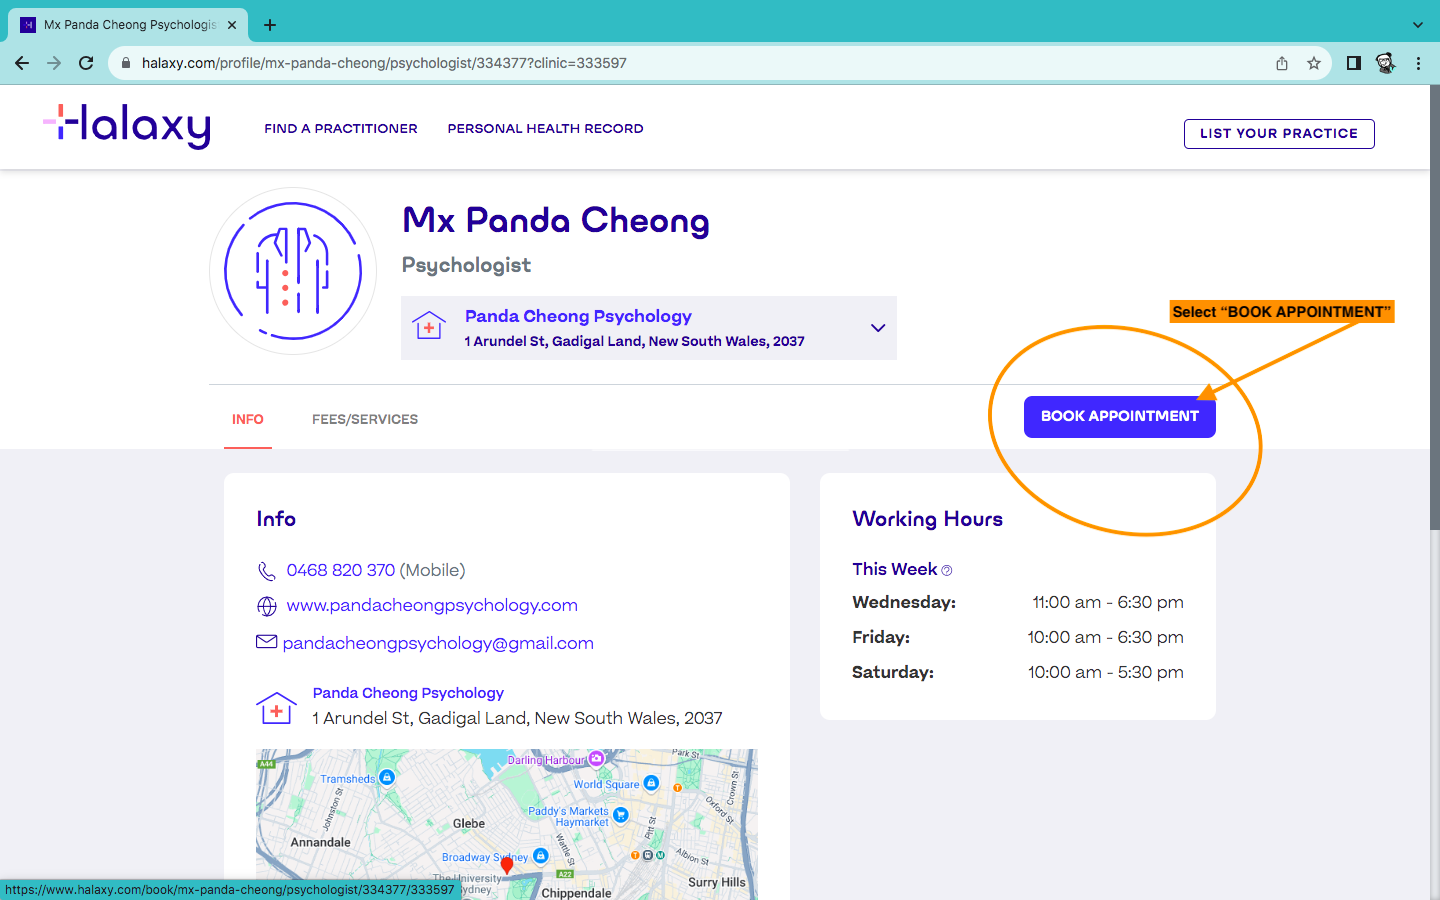Click List Your Practice button
Image resolution: width=1440 pixels, height=900 pixels.
[1279, 134]
